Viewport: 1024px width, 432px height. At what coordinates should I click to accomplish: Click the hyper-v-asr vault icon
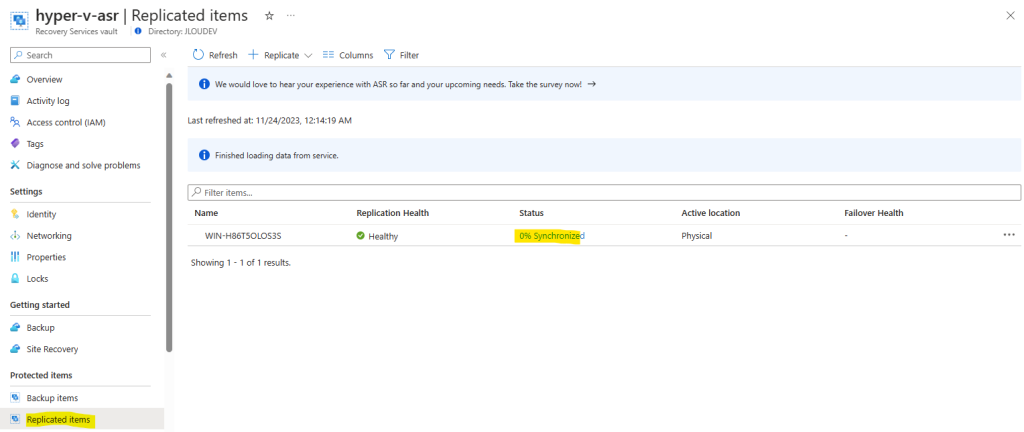tap(18, 20)
